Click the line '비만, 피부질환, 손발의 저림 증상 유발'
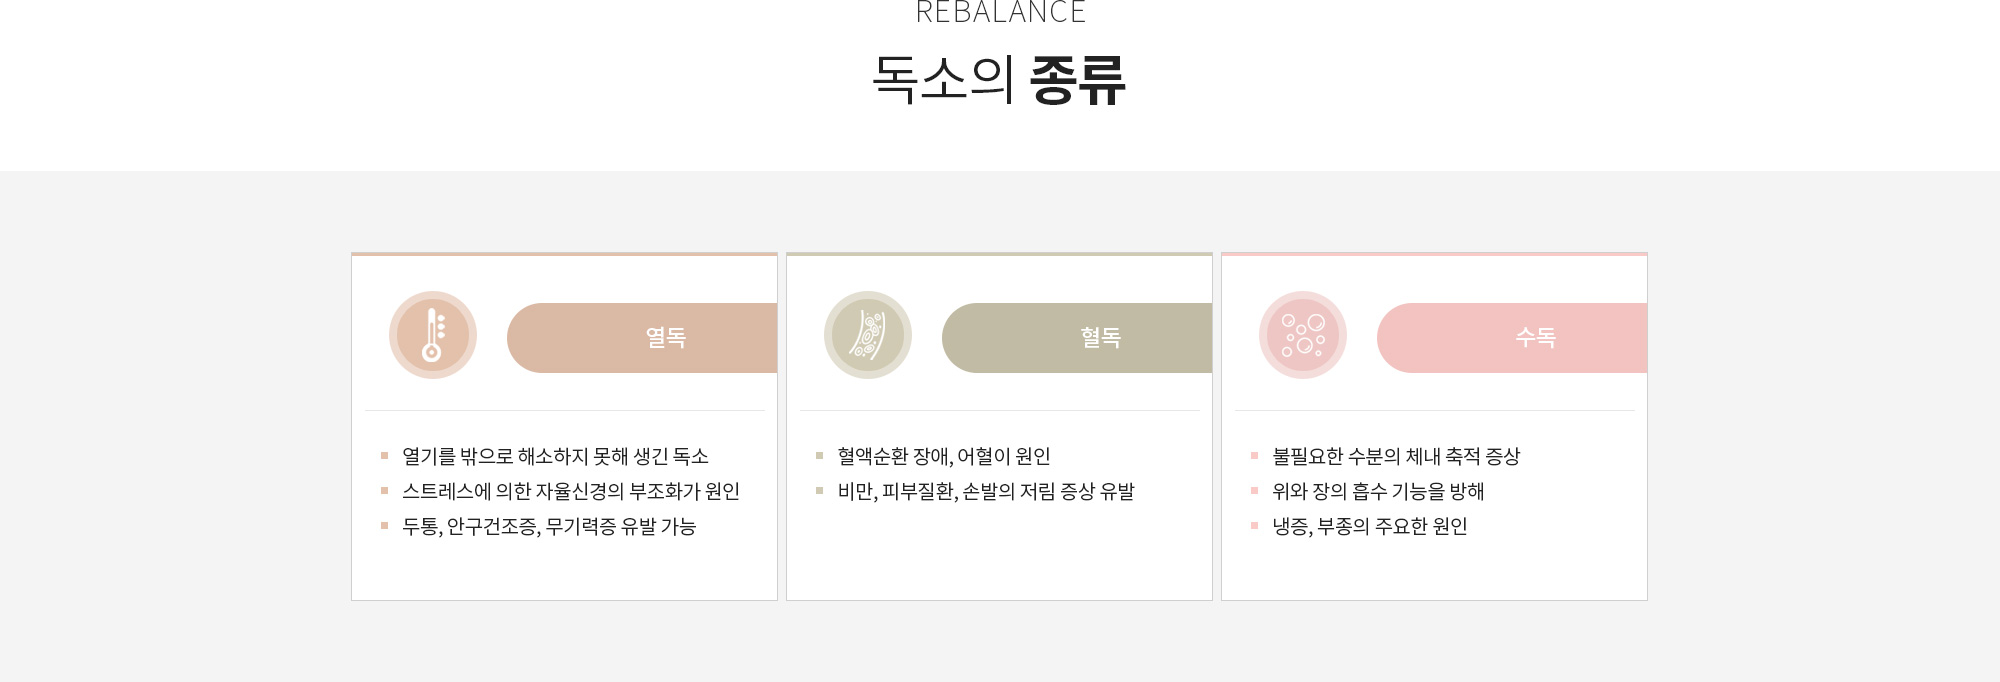 click(985, 491)
